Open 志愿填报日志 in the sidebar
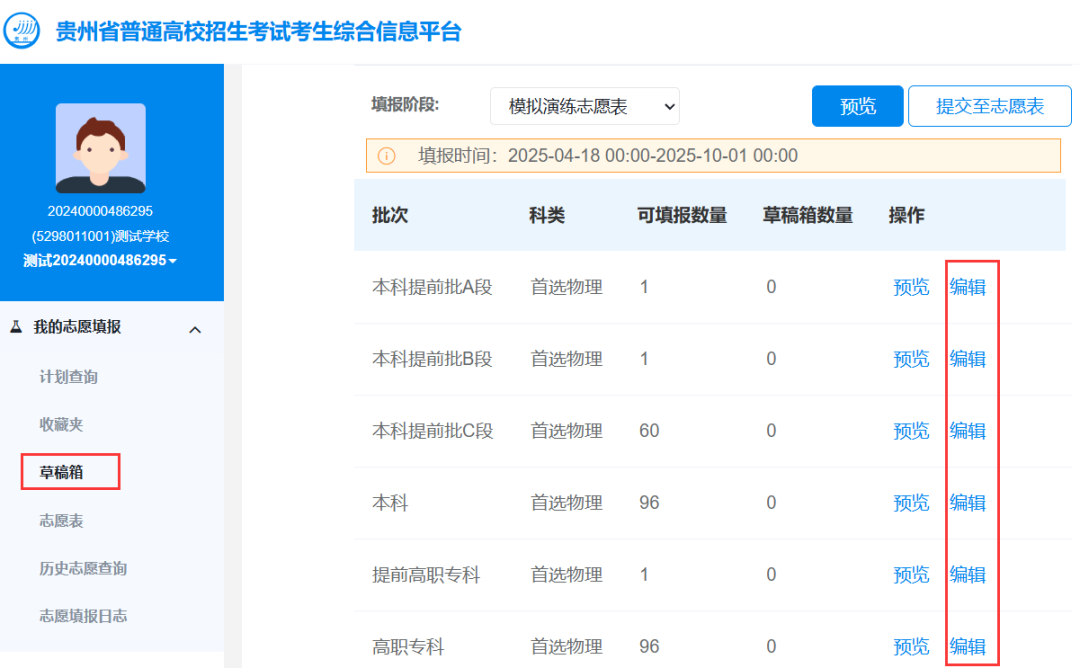1080x668 pixels. pos(83,615)
